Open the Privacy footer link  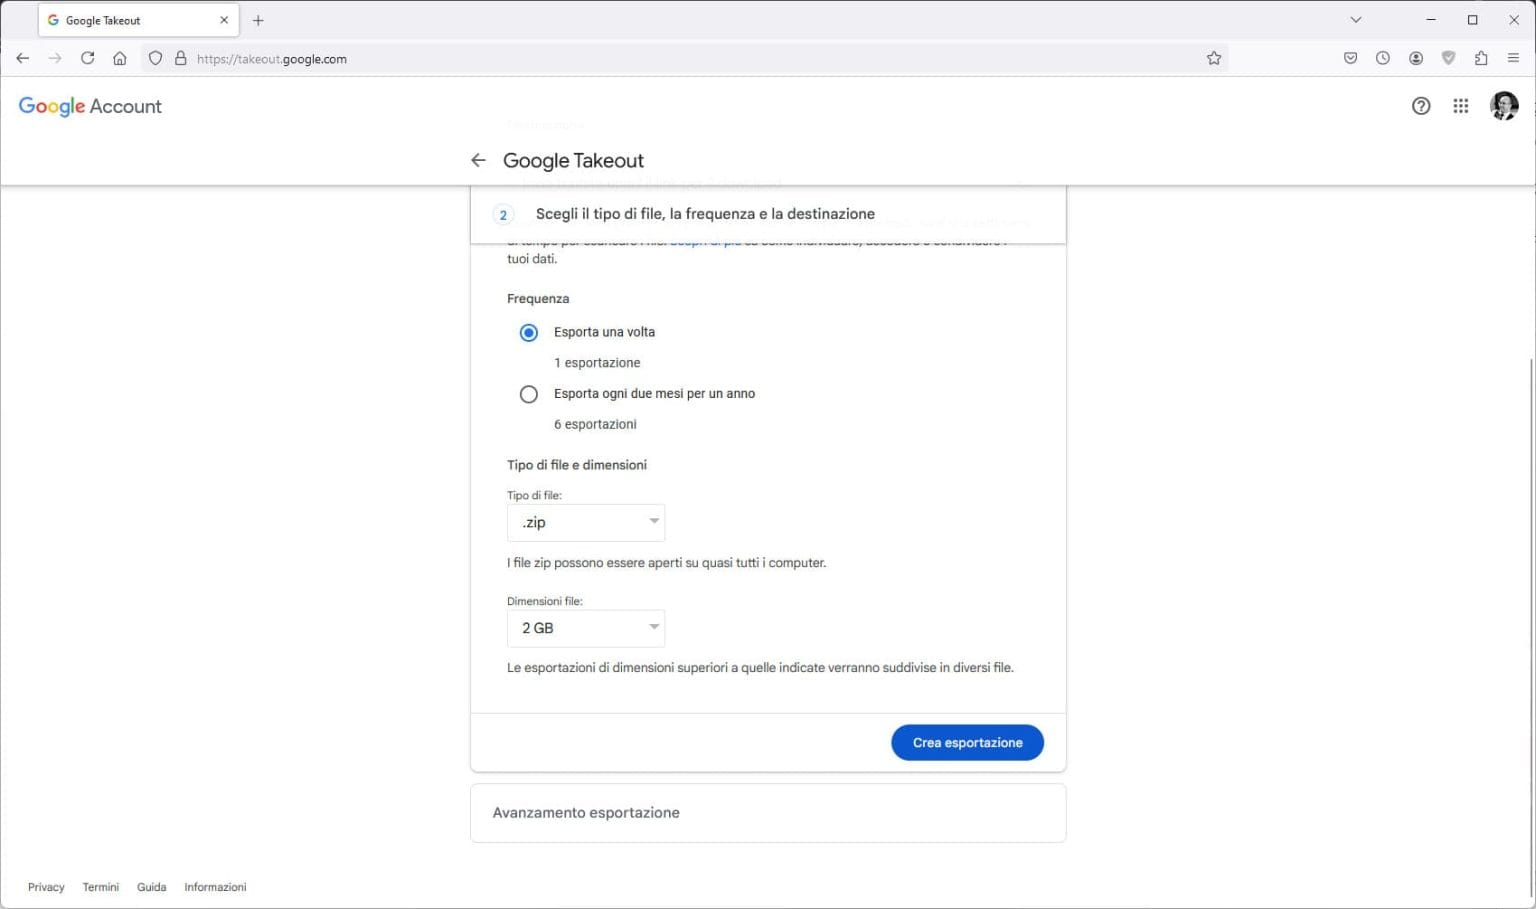46,887
